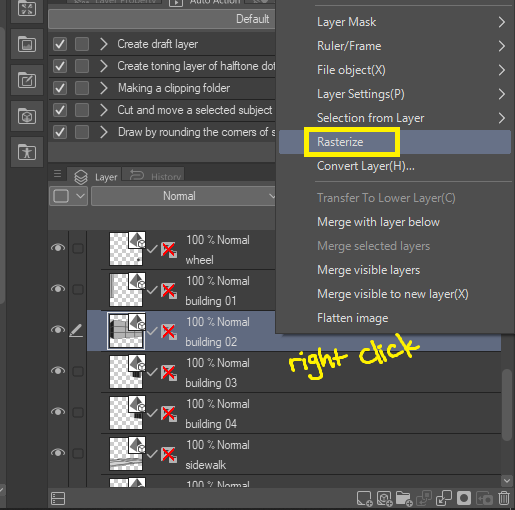This screenshot has height=510, width=515.
Task: Toggle the second box for Making a clipping folder
Action: coord(82,88)
